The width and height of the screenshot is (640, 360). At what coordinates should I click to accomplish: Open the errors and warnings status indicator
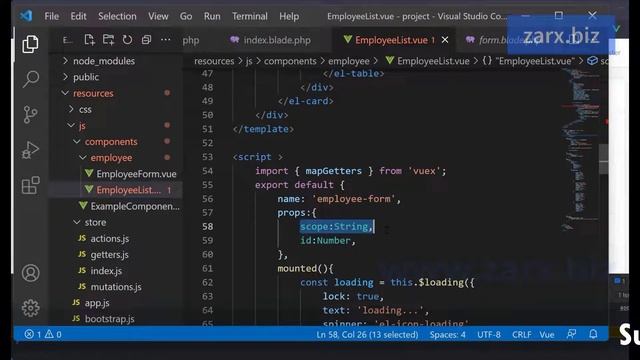43,335
